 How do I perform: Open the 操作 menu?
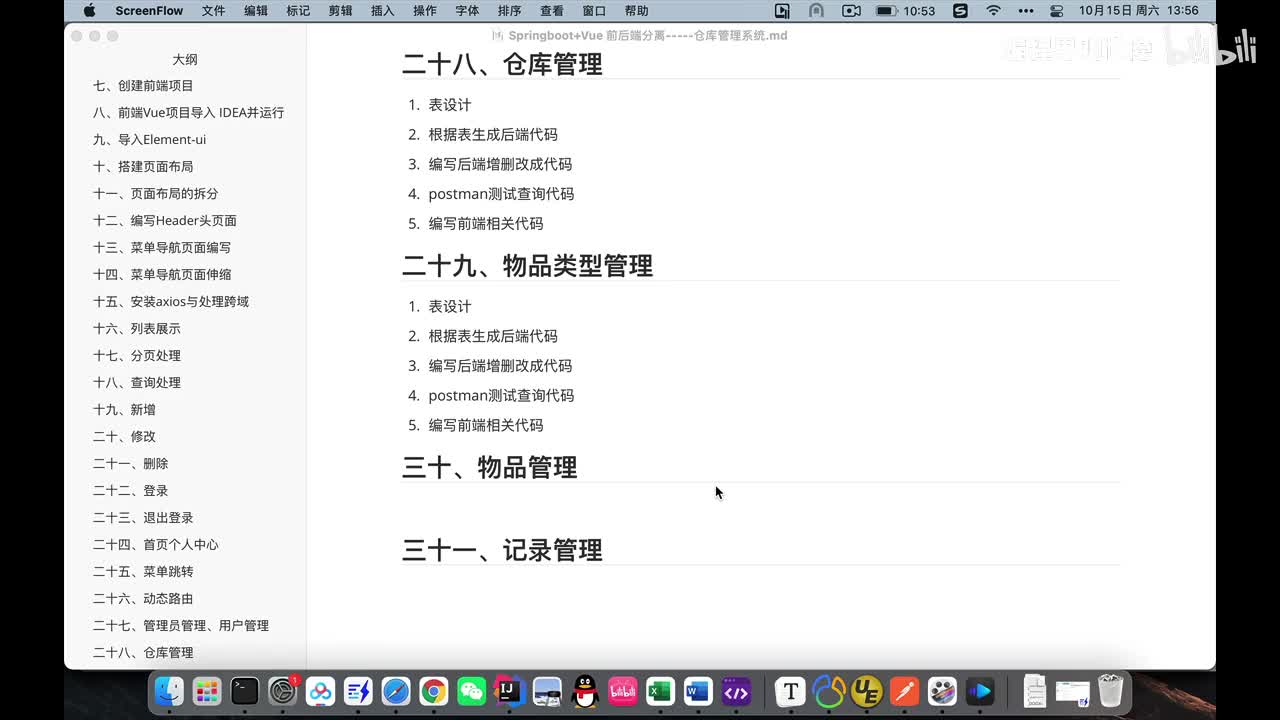pyautogui.click(x=425, y=11)
